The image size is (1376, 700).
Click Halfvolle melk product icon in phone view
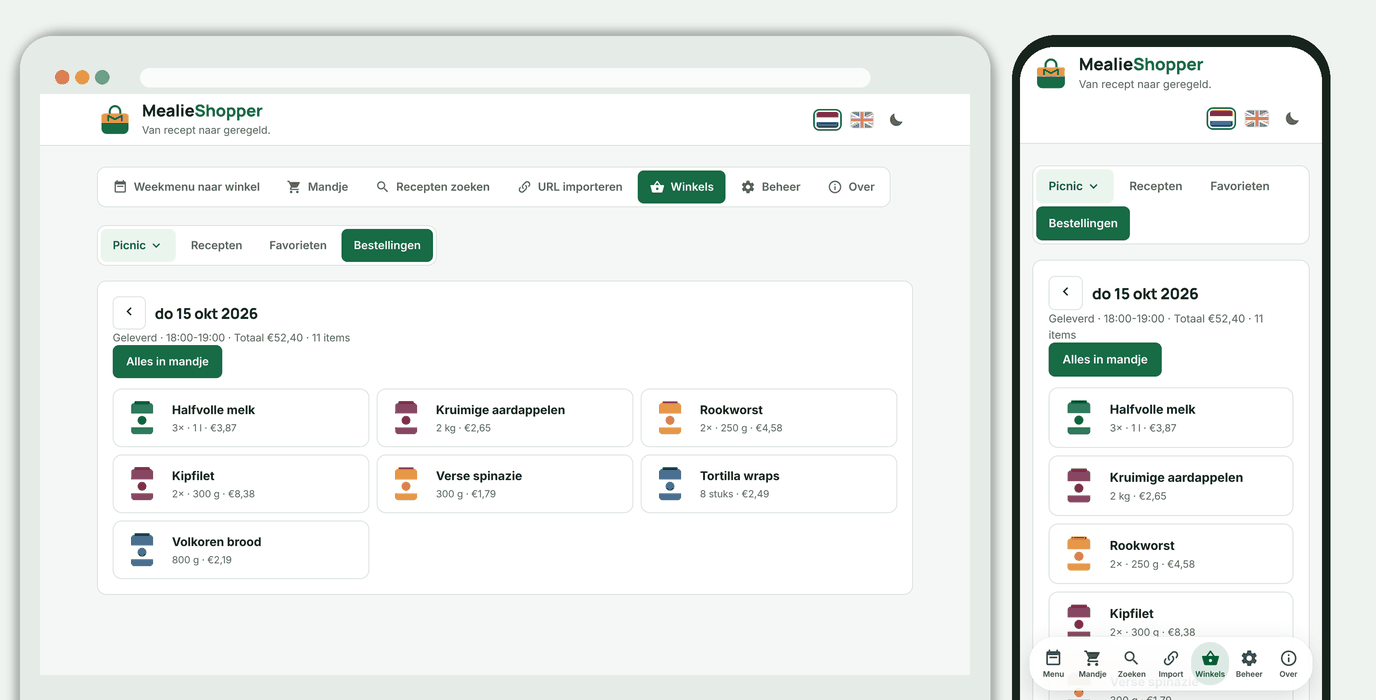point(1078,418)
